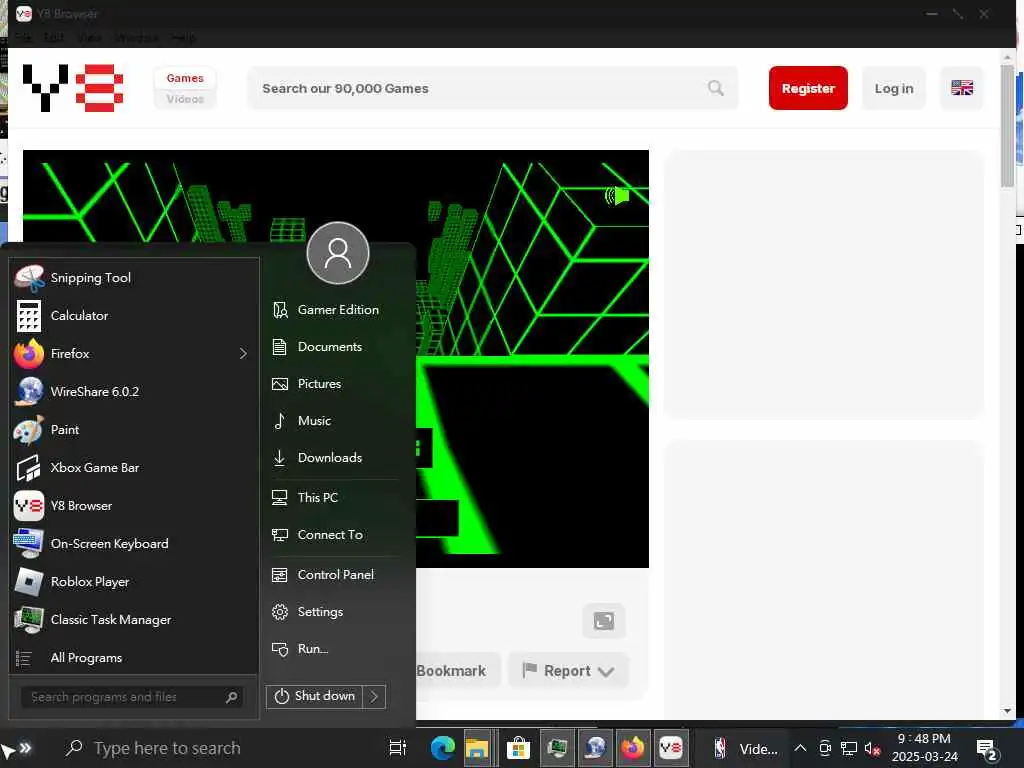Open Firefox in the start menu
This screenshot has height=768, width=1024.
[123, 353]
